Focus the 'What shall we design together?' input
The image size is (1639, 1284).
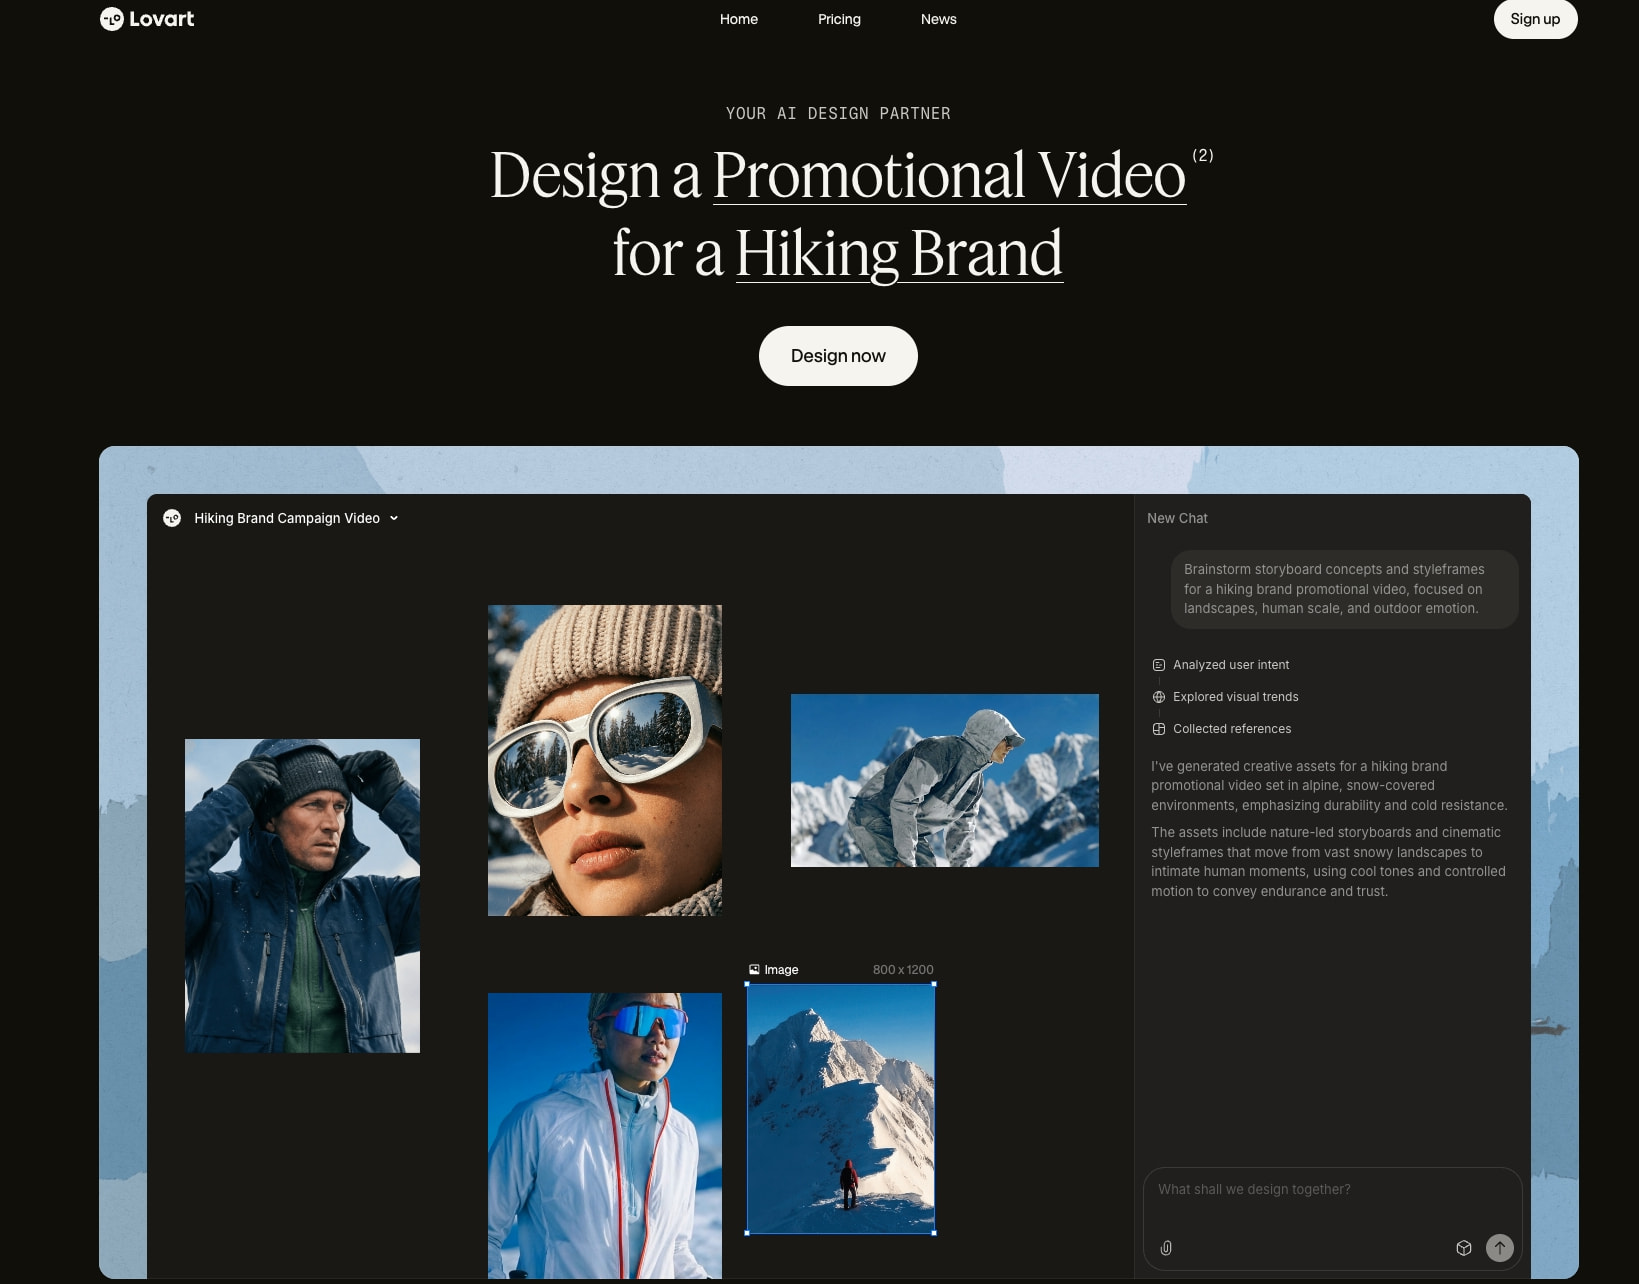pos(1332,1190)
